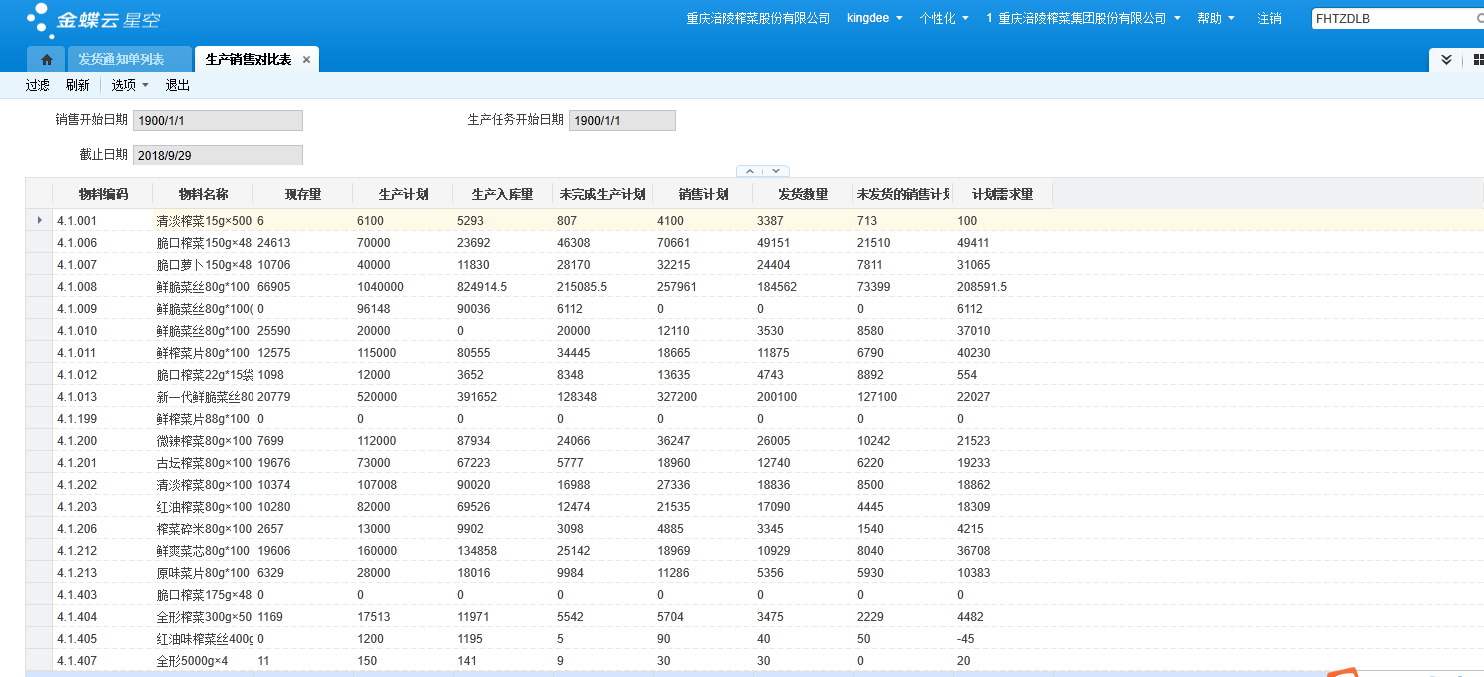Select the 生产销售对比表 tab
1484x677 pixels.
[248, 60]
